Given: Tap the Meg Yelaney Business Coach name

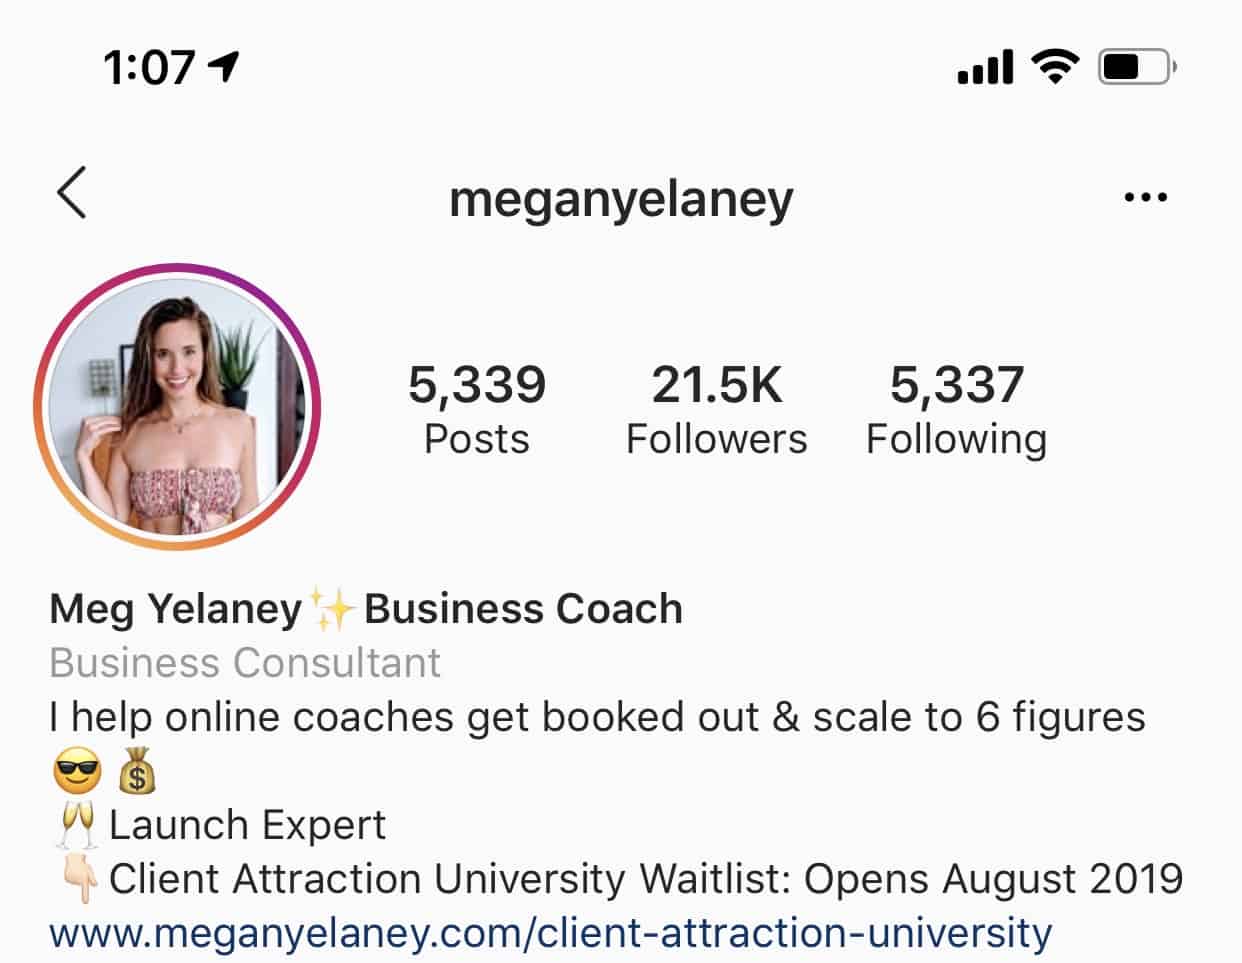Looking at the screenshot, I should coord(366,609).
